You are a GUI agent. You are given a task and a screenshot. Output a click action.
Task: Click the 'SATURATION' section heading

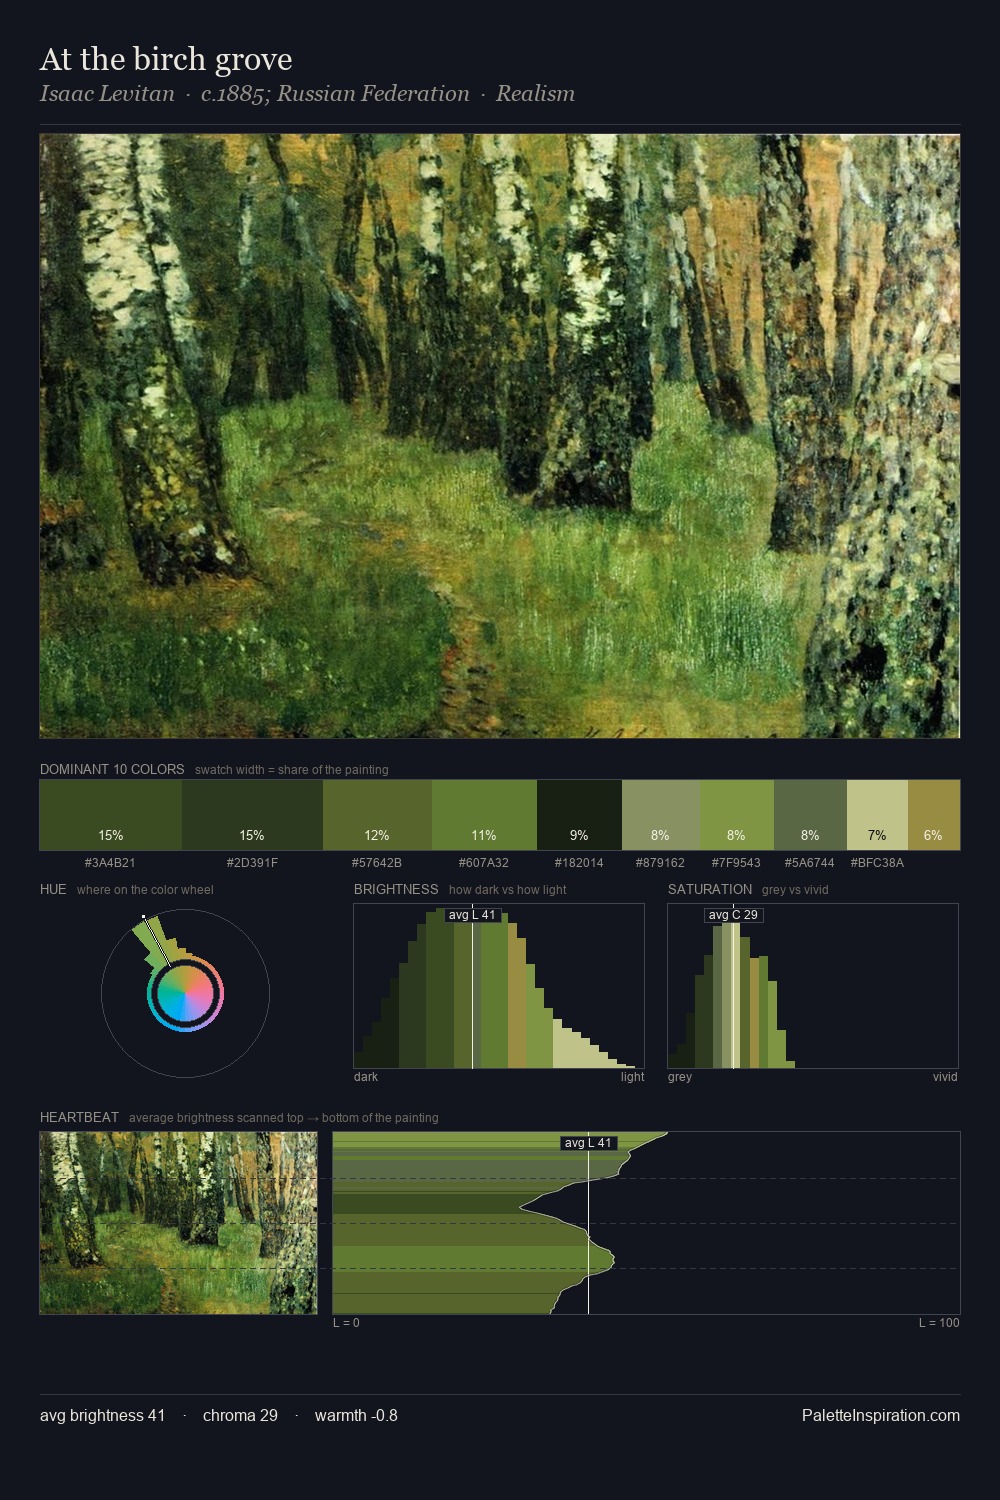coord(710,889)
